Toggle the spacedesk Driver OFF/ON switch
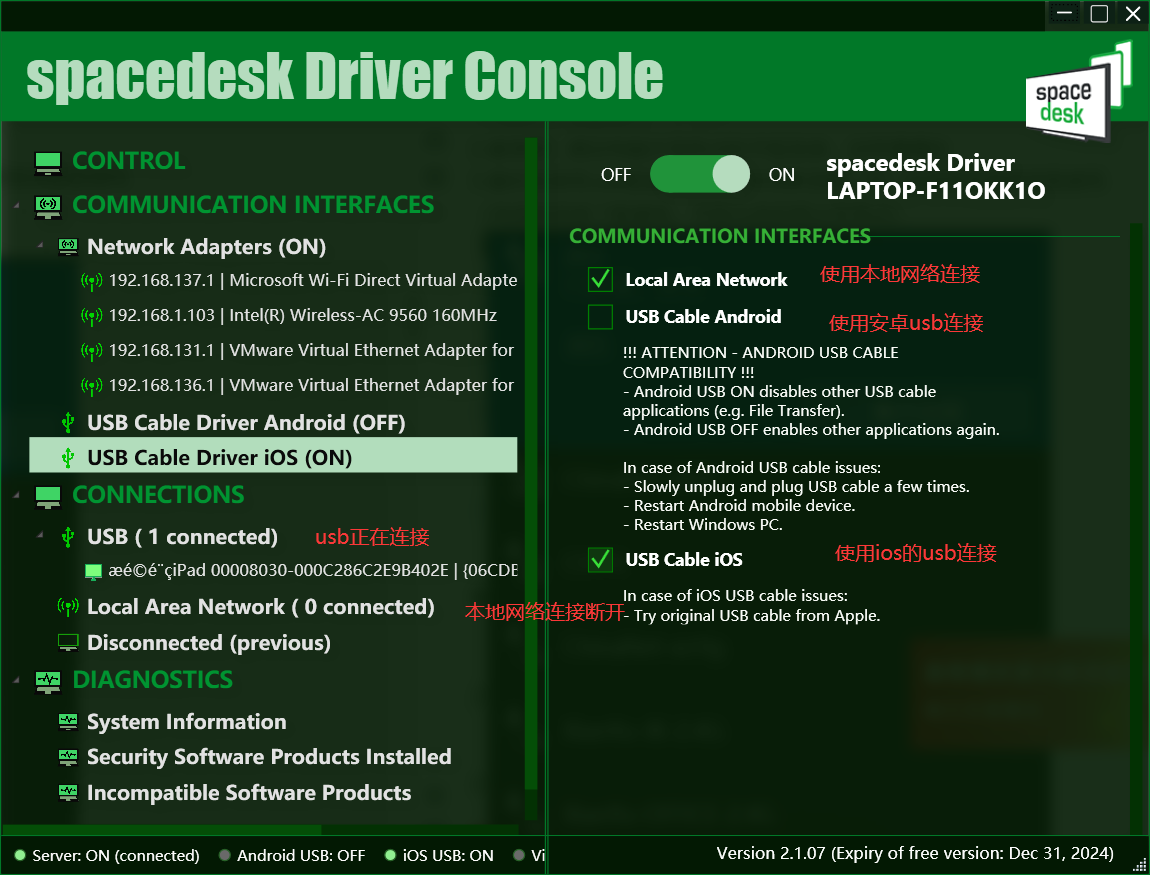The image size is (1150, 875). click(x=700, y=175)
